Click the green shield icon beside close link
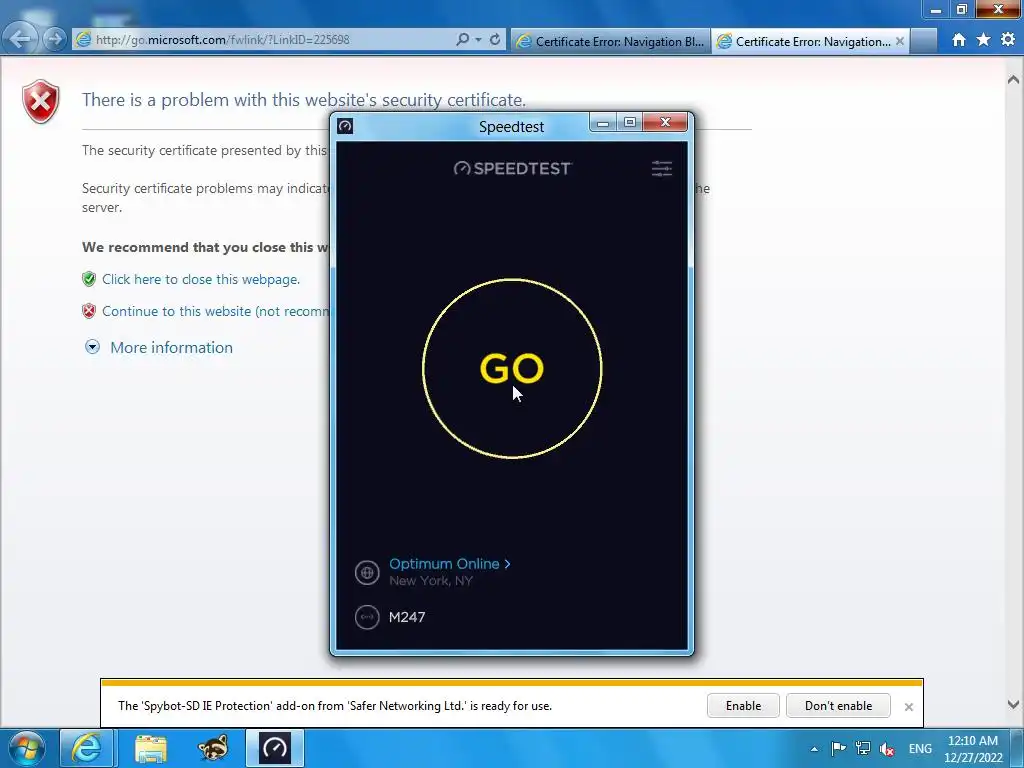Screen dimensions: 1024x768 89,279
